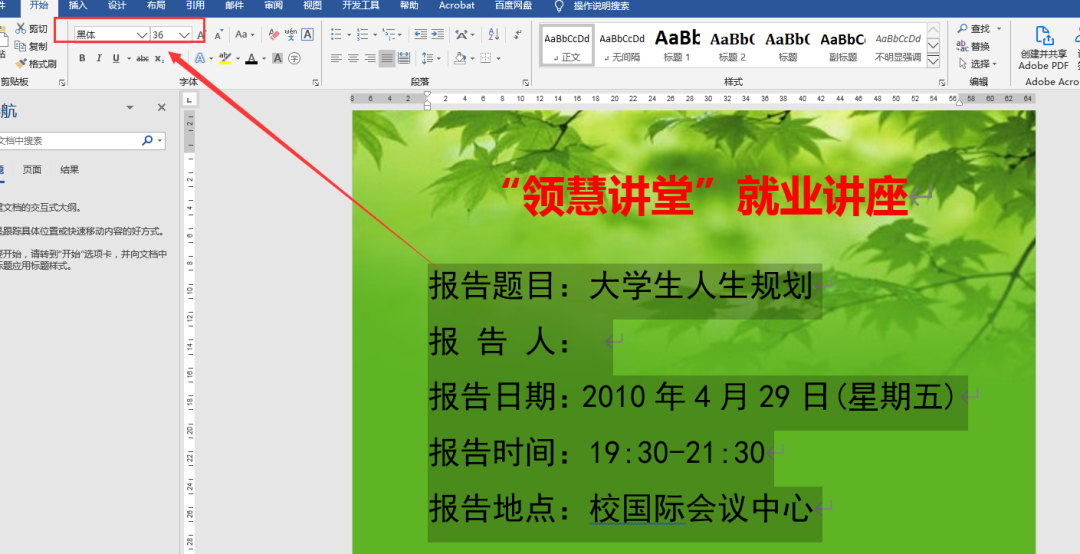Apply strikethrough (abc) formatting
The height and width of the screenshot is (554, 1080).
click(143, 59)
